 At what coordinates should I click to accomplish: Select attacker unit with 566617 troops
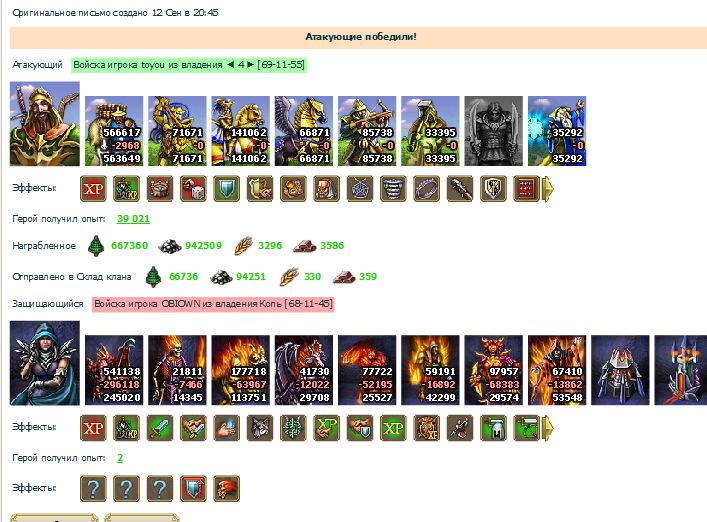pos(114,131)
